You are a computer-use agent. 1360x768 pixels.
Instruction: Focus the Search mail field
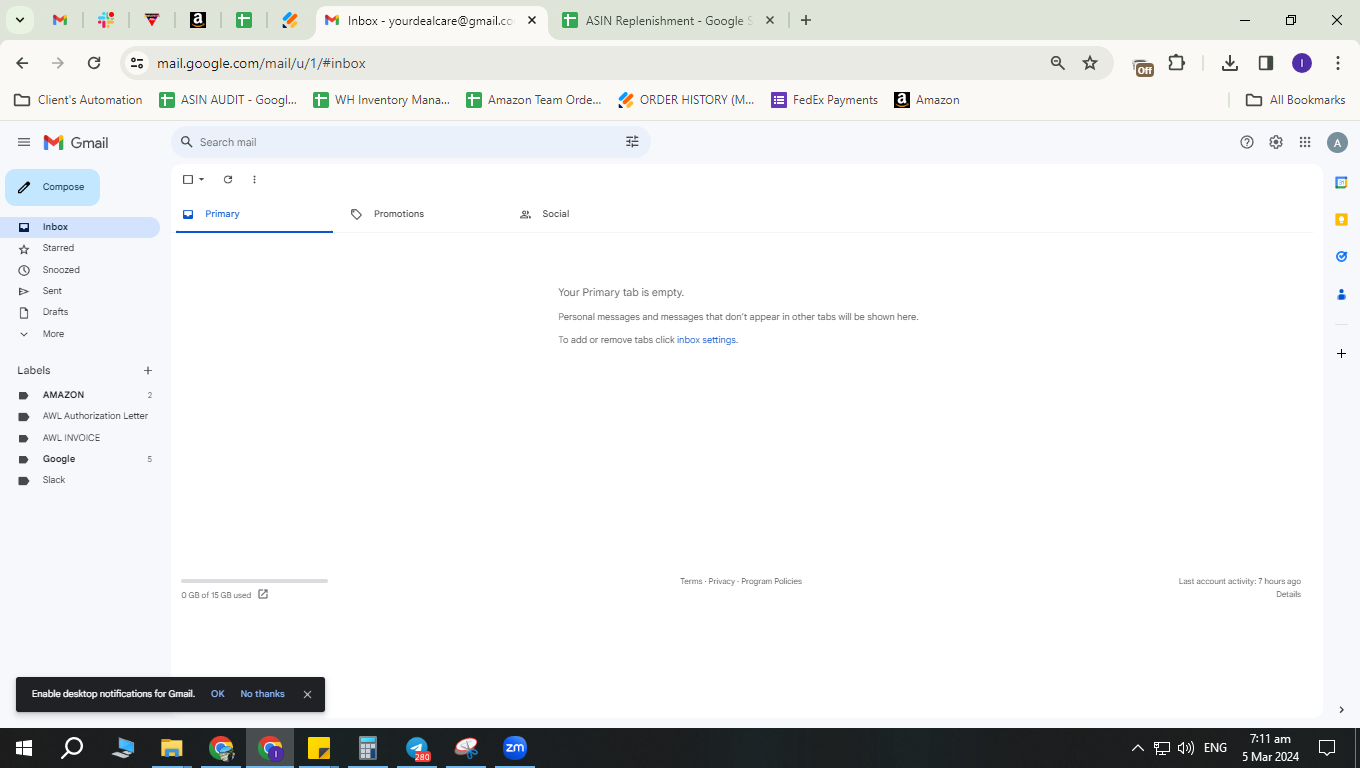(410, 142)
